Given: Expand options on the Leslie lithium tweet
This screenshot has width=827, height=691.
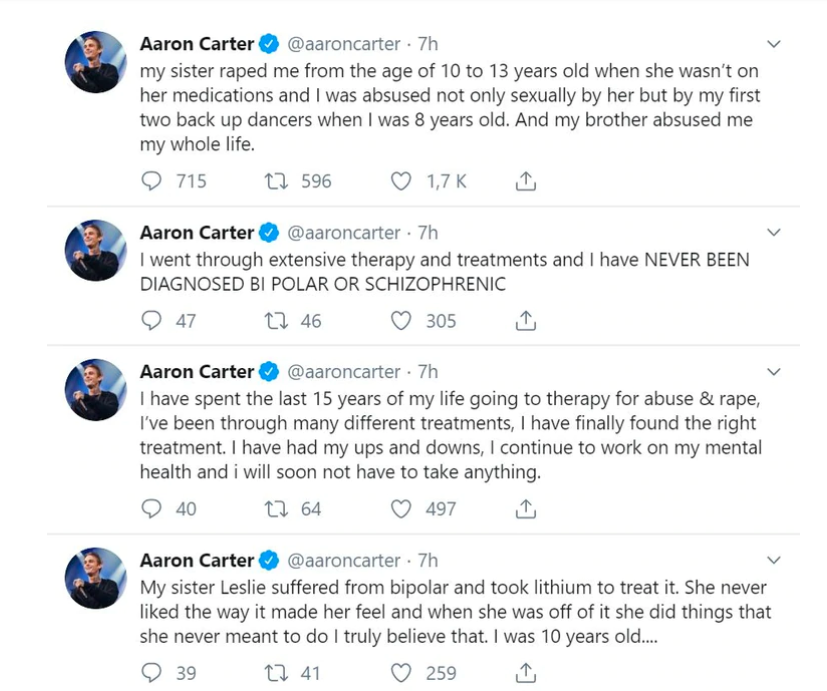Looking at the screenshot, I should pyautogui.click(x=772, y=560).
